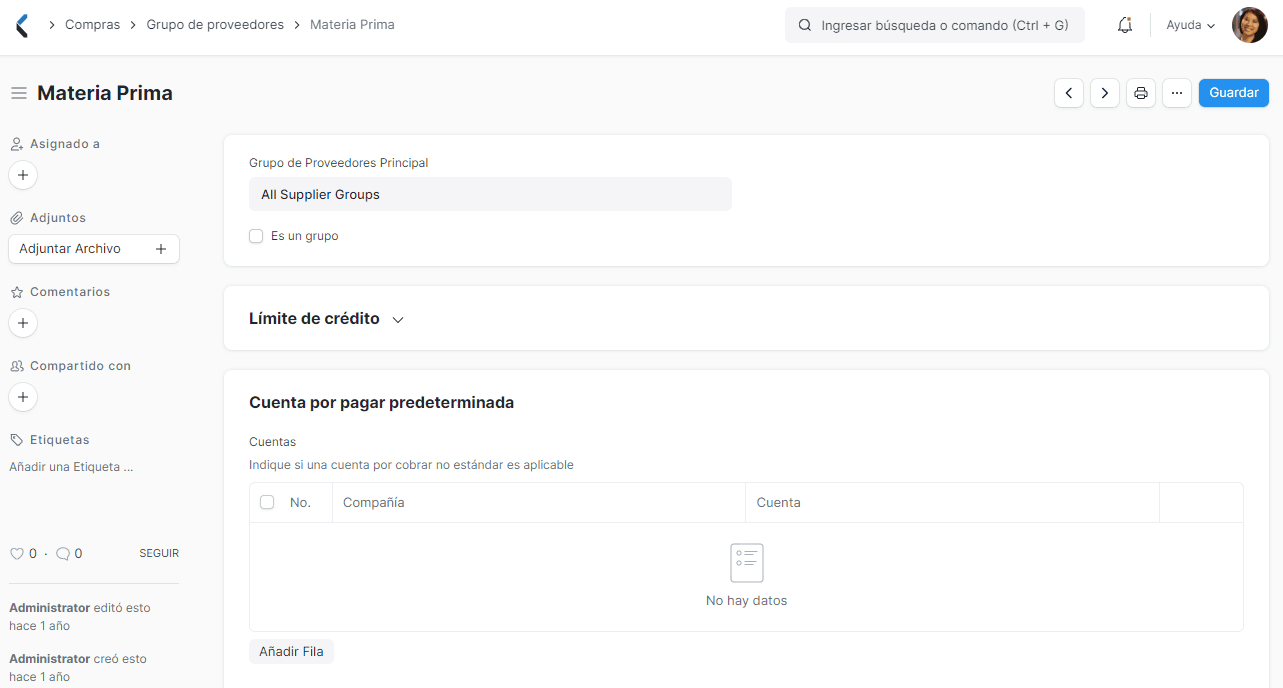Open the three-dots more options menu

(x=1177, y=93)
